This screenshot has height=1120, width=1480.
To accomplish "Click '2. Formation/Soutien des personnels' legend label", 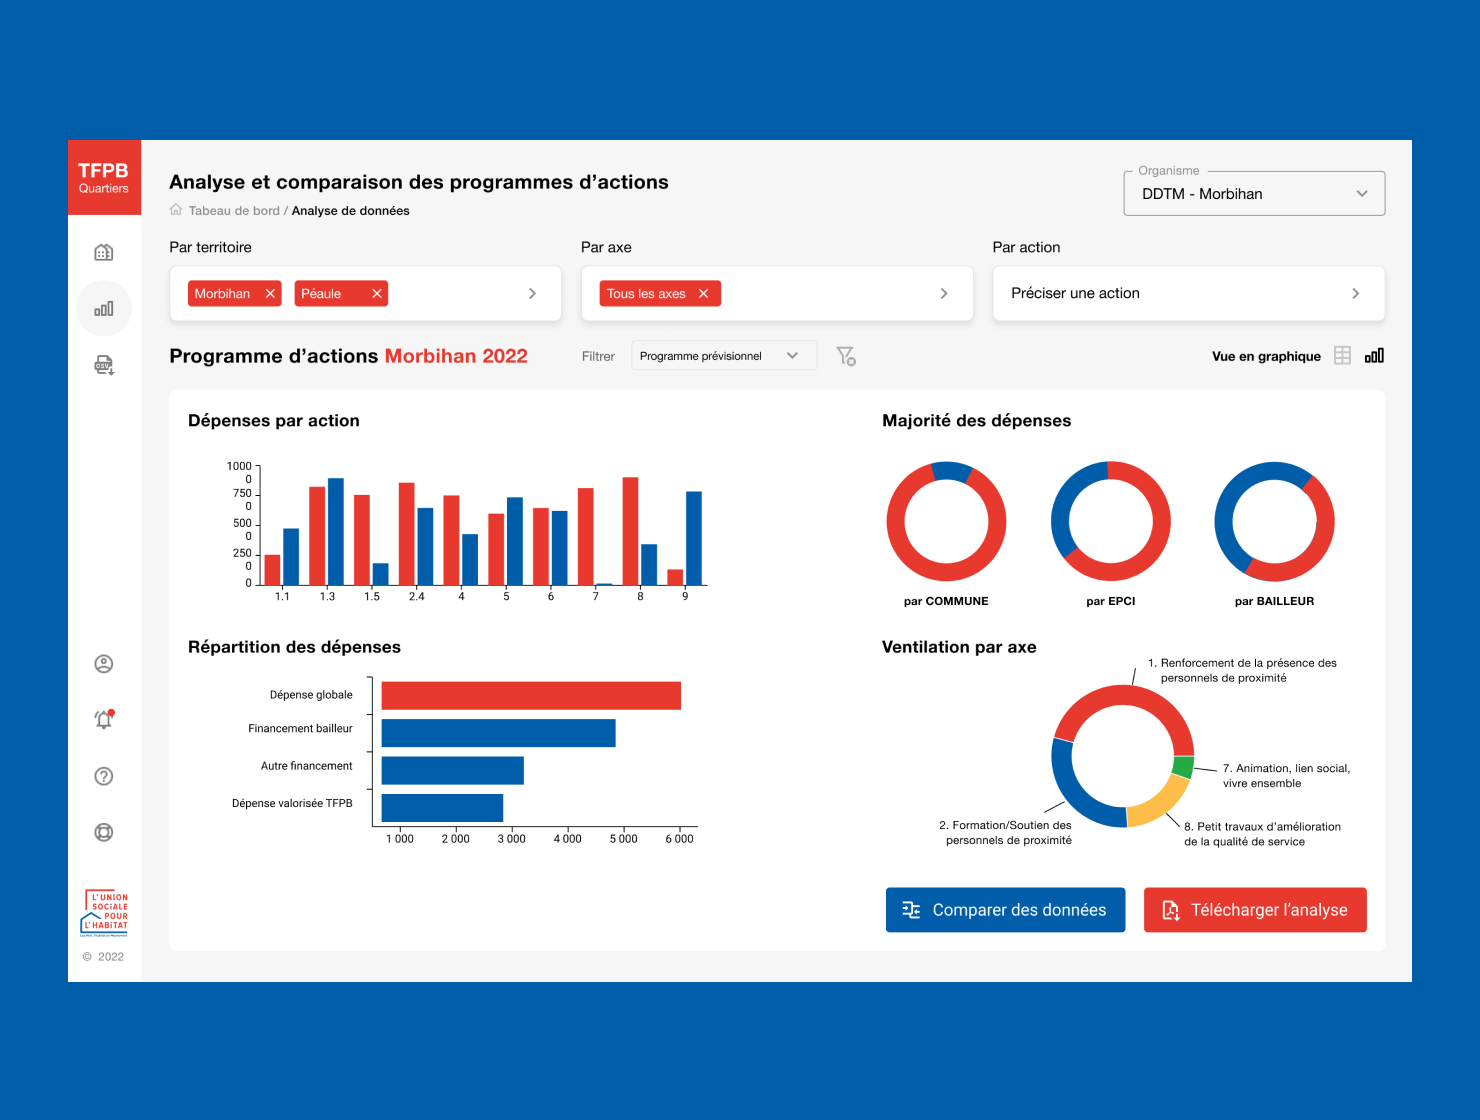I will point(1005,832).
